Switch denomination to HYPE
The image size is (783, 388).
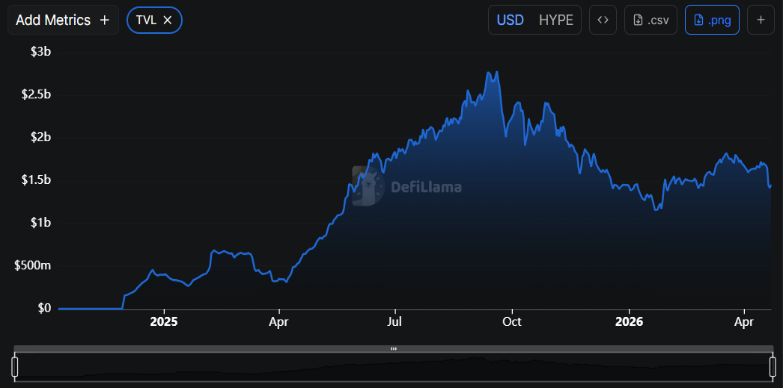click(x=556, y=20)
